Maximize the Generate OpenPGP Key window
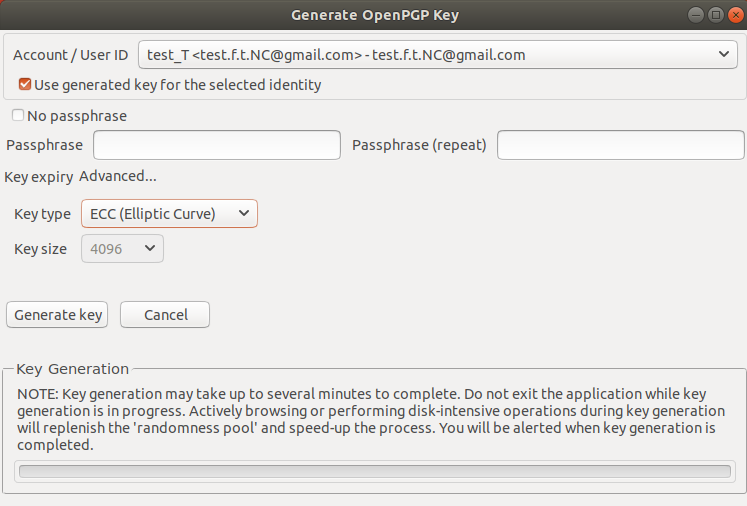 tap(715, 15)
